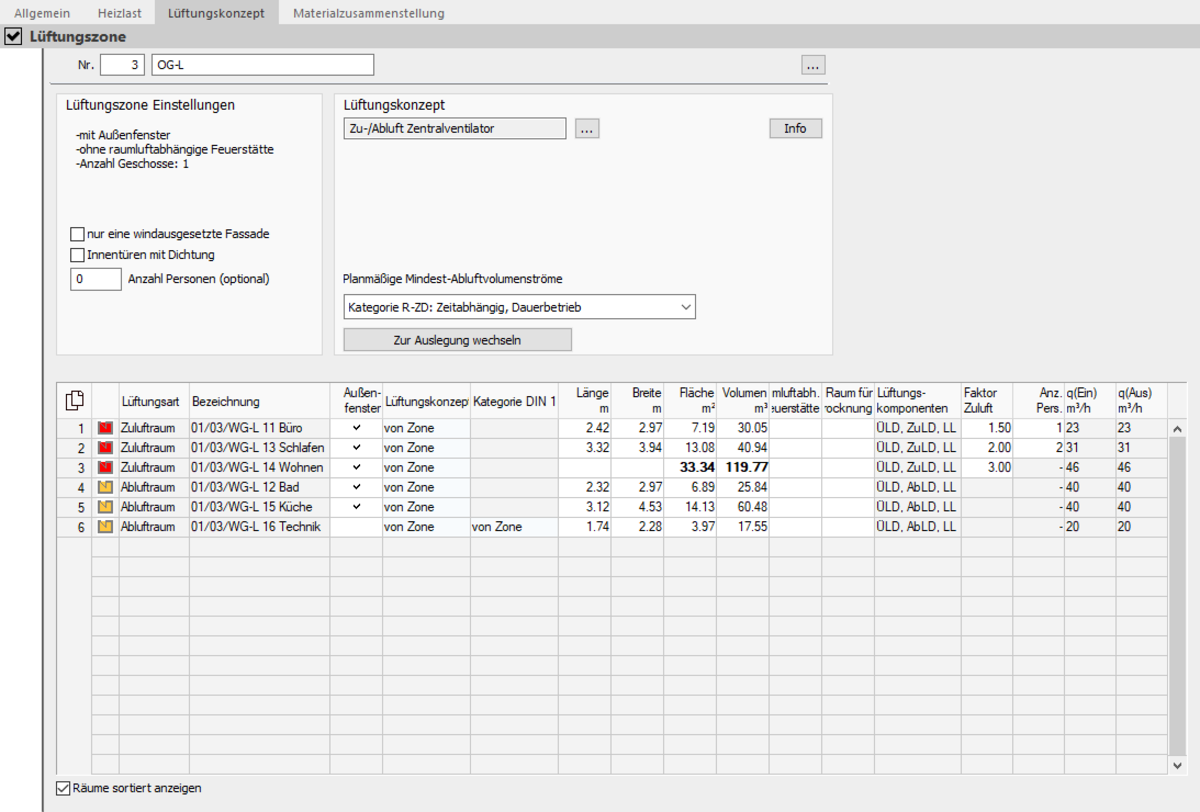Open Lüftungsart cell of Büro row
1200x812 pixels.
pos(154,427)
